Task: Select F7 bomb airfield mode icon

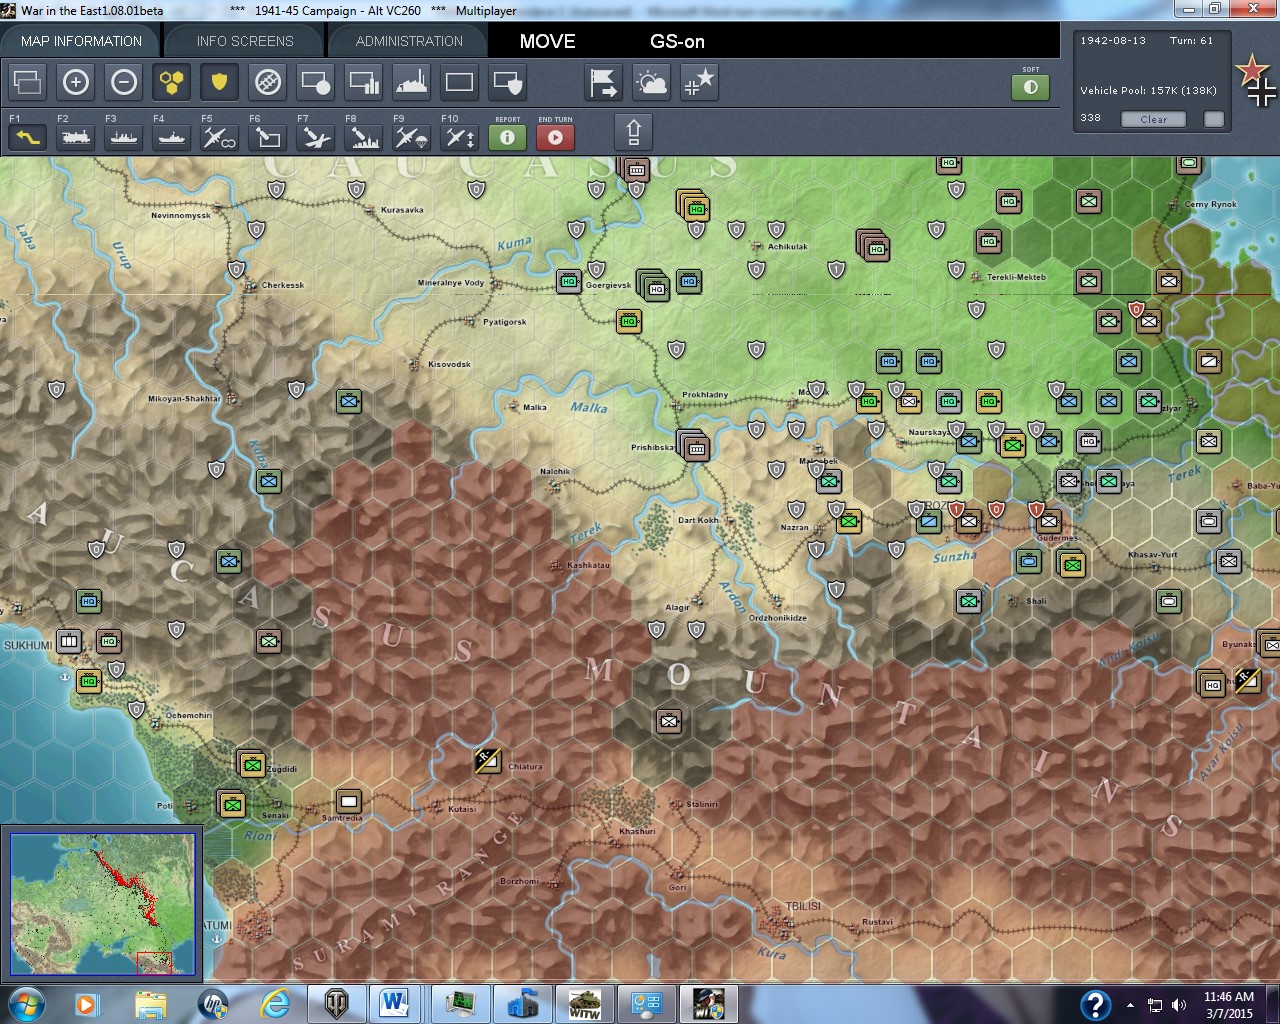Action: click(316, 136)
